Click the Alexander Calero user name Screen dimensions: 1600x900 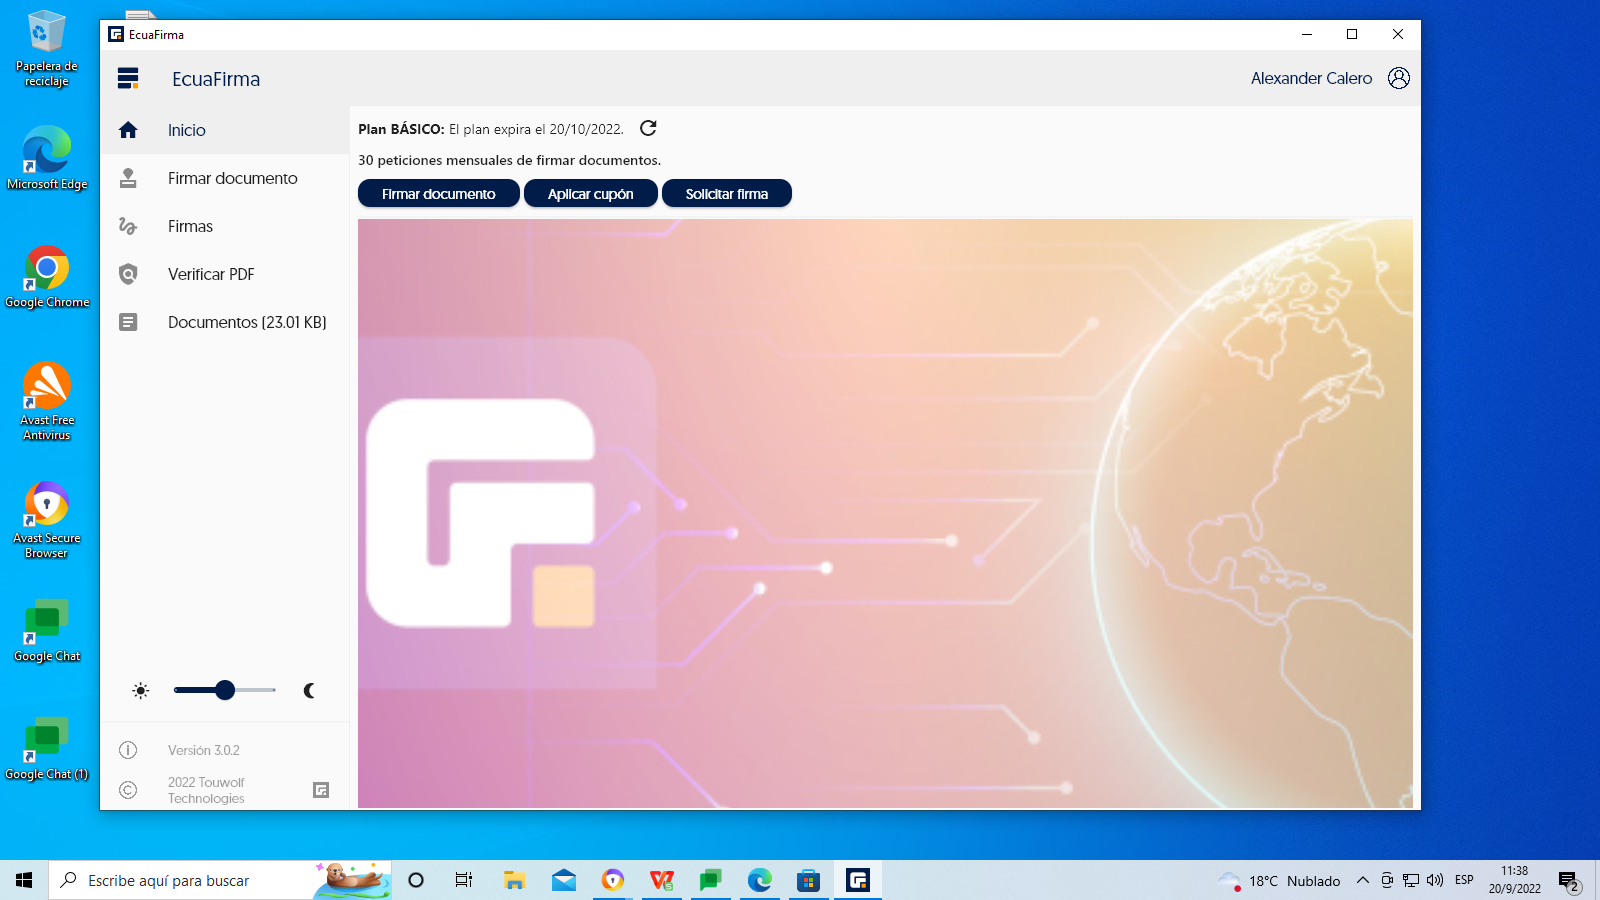click(1311, 78)
